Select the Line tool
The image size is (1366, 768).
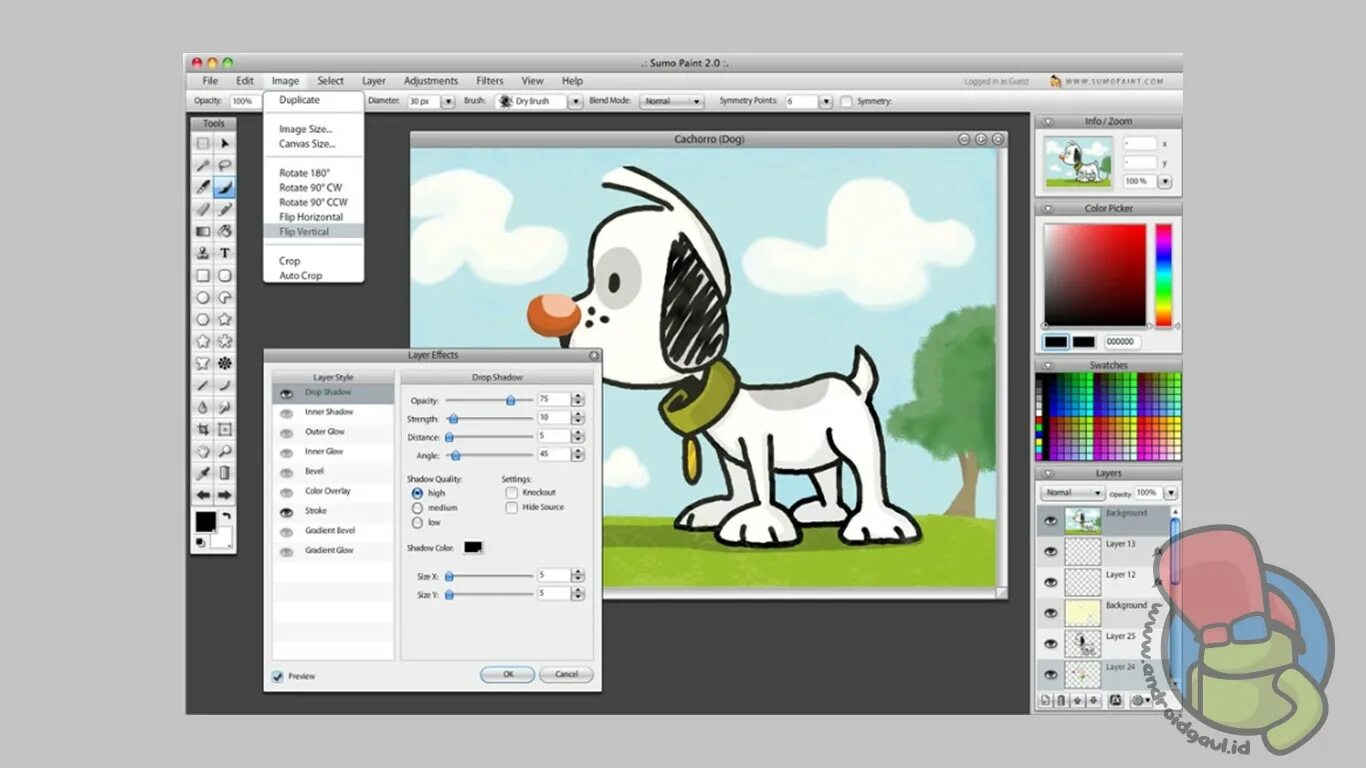[203, 385]
